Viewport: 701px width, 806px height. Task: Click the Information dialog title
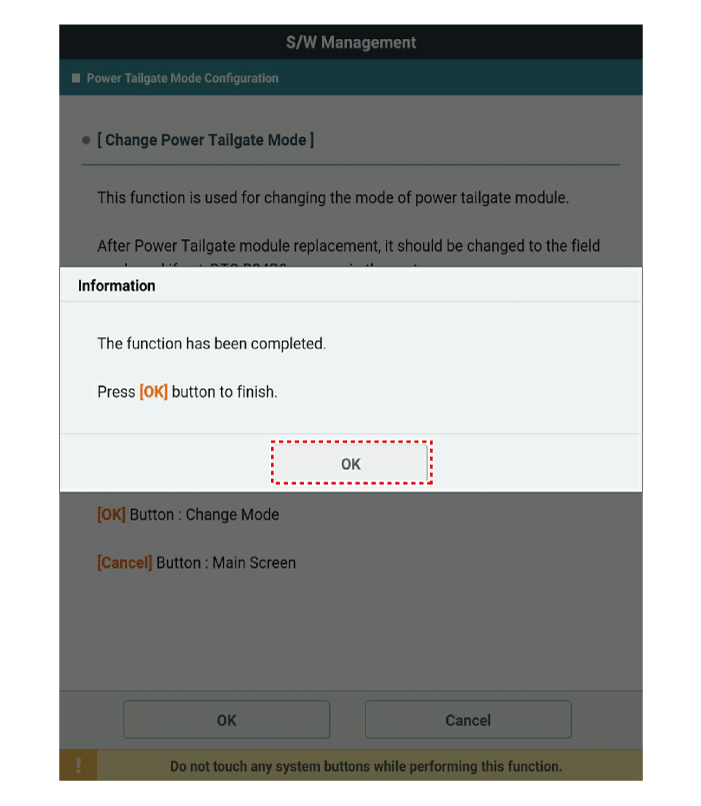pos(117,286)
